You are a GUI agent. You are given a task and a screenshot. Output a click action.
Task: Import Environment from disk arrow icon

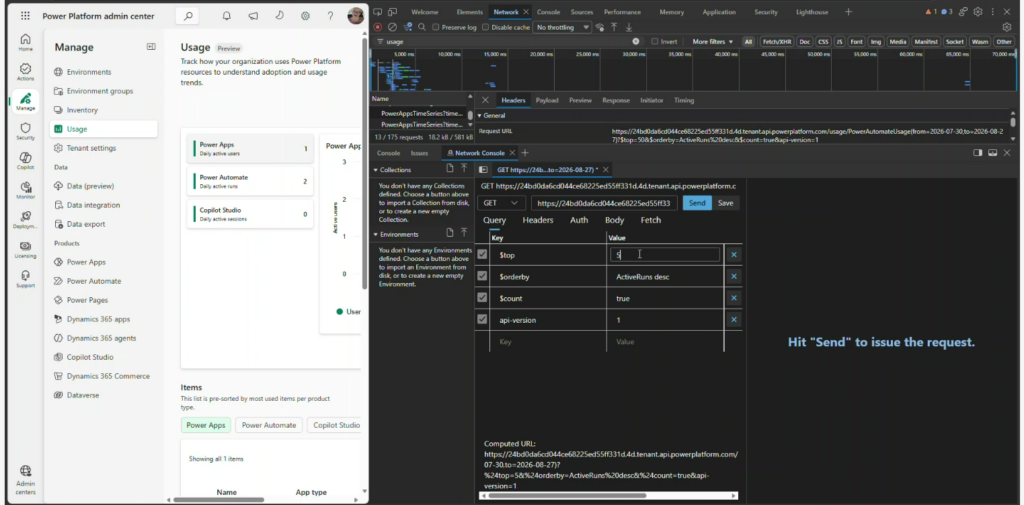click(x=464, y=233)
